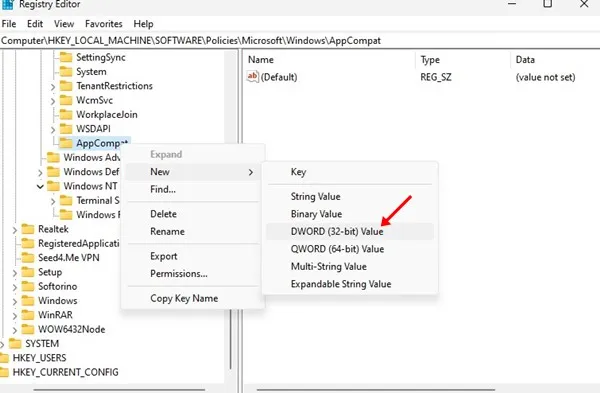This screenshot has height=393, width=600.
Task: Choose Rename from the context menu
Action: [x=193, y=232]
